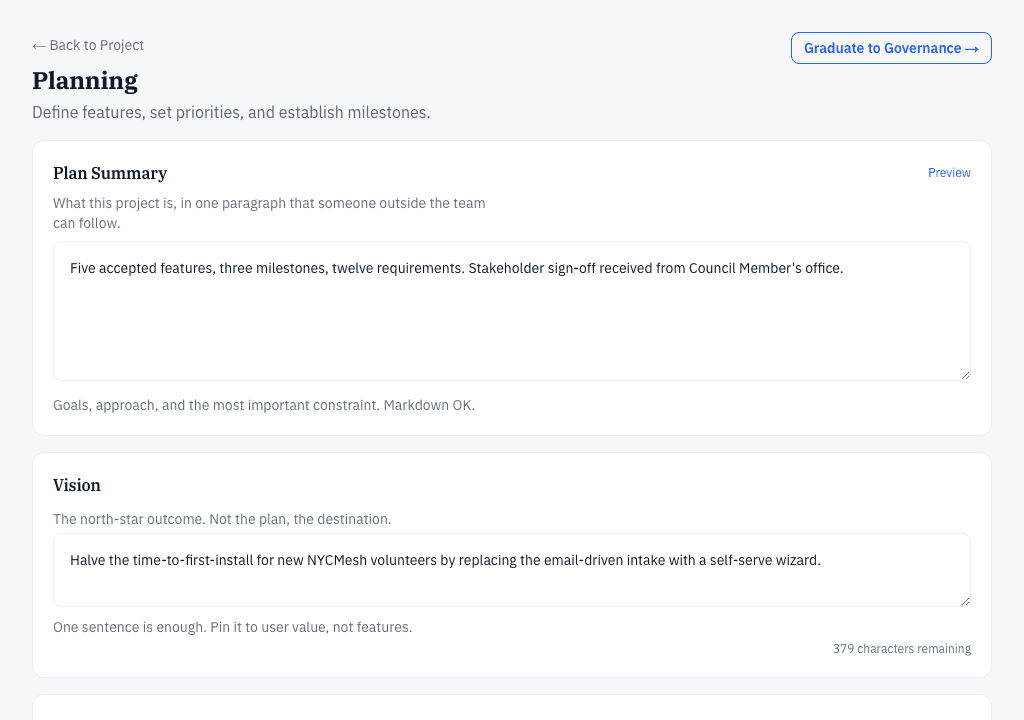Click '379 characters remaining' counter
This screenshot has width=1024, height=720.
901,649
